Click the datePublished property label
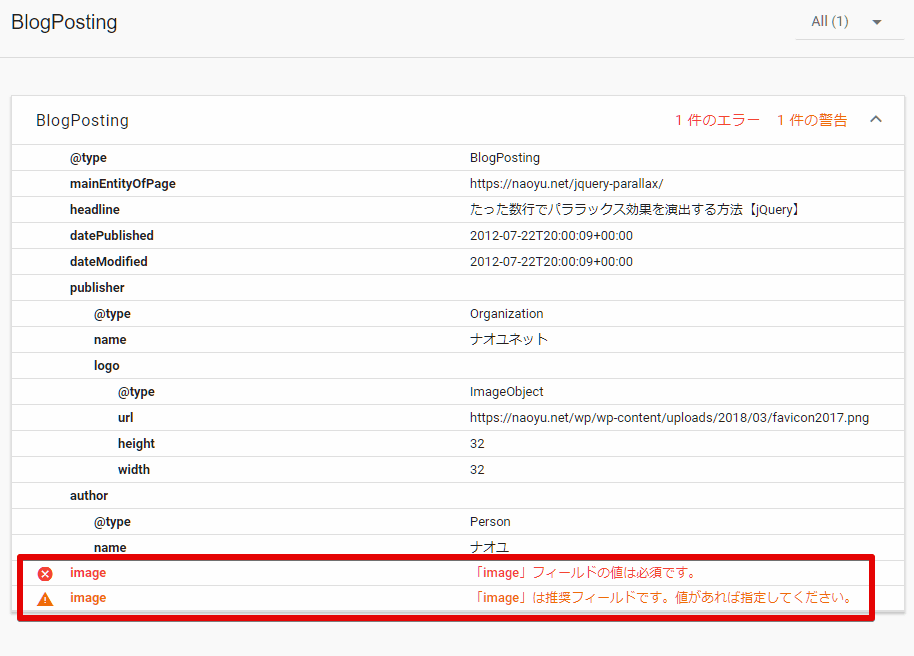 (112, 236)
